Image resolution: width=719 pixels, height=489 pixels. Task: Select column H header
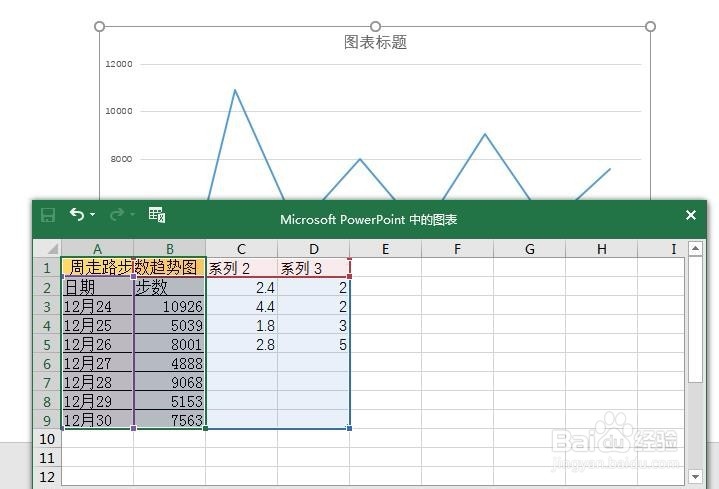coord(602,249)
